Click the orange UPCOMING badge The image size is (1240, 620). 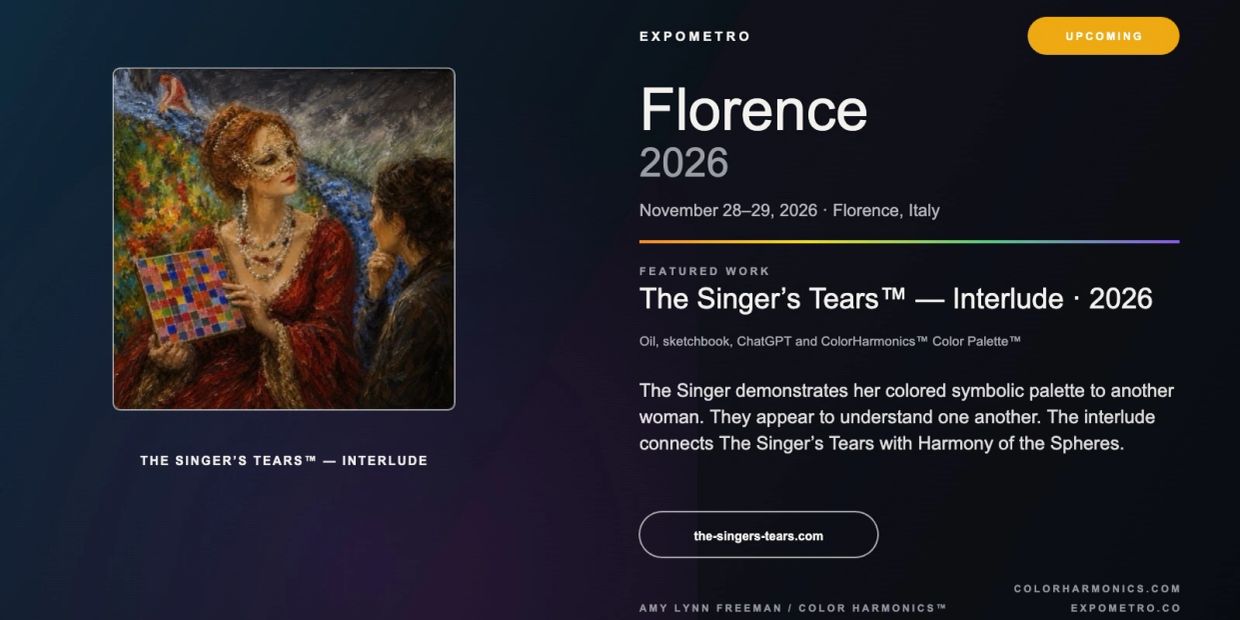click(1103, 36)
